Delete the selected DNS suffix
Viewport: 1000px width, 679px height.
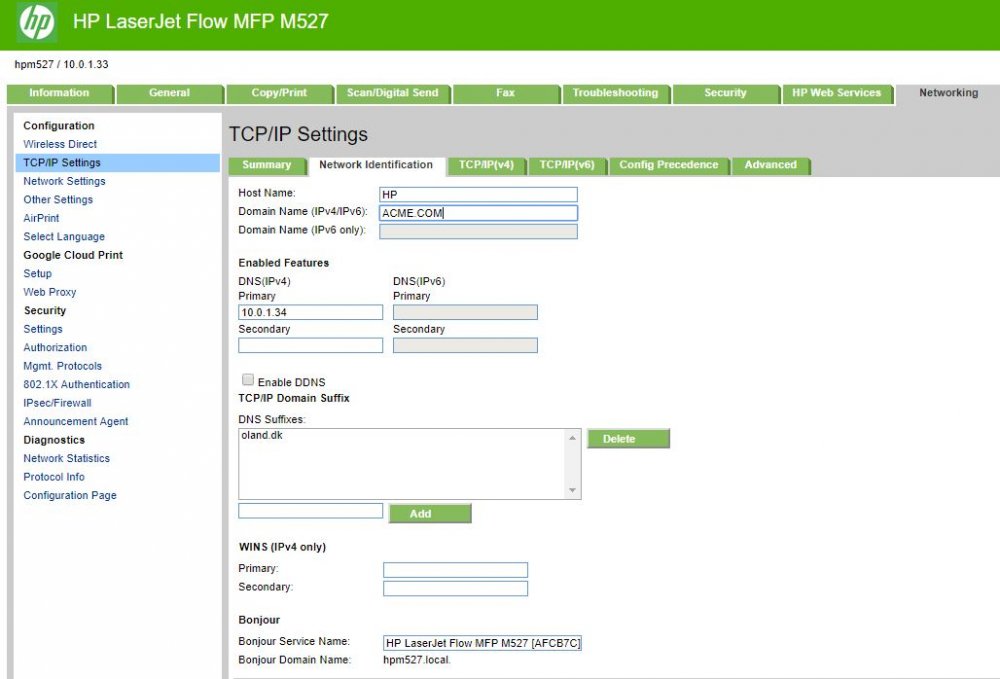tap(627, 439)
